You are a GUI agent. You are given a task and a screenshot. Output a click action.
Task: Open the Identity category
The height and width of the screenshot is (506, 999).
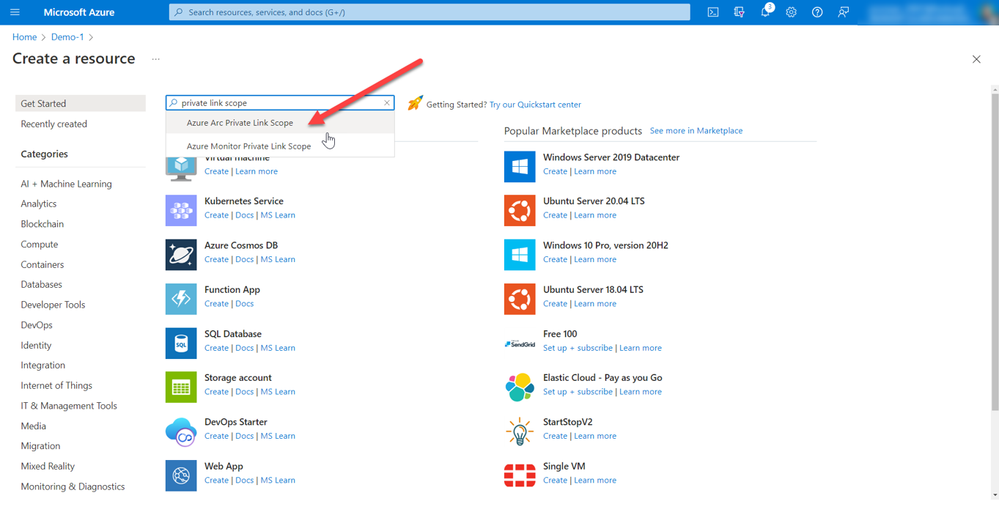pos(36,345)
